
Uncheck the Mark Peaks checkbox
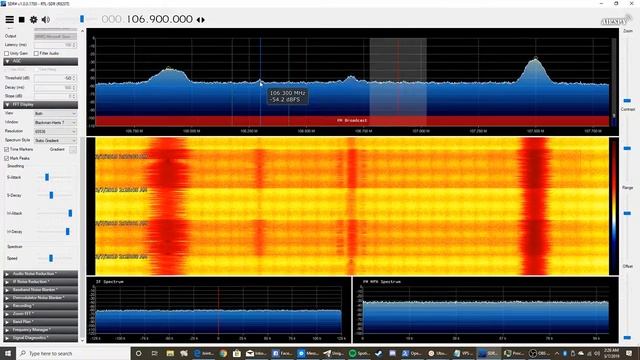[7, 158]
